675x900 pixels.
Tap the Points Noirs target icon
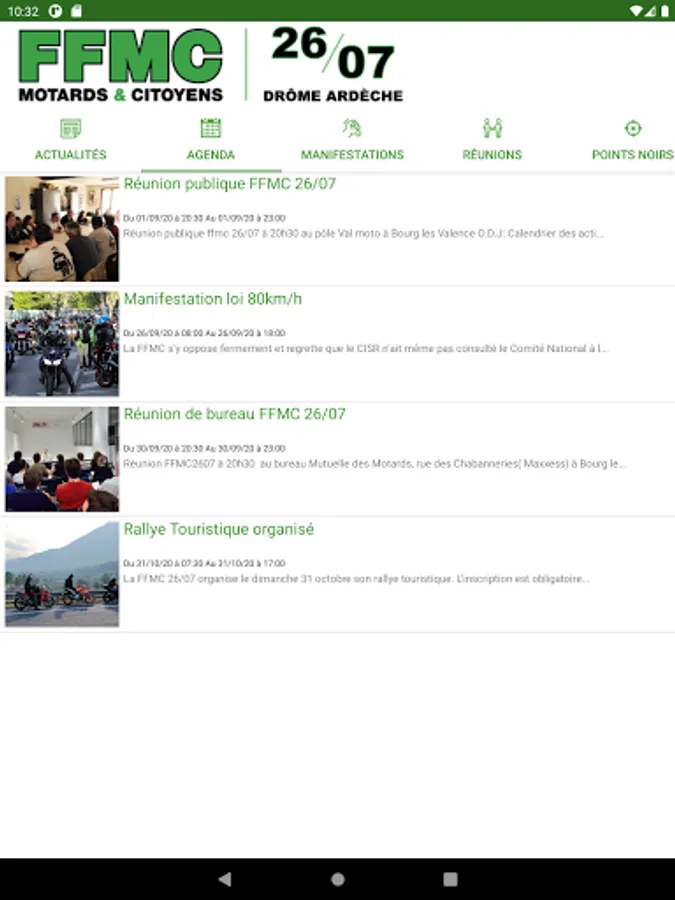click(633, 128)
